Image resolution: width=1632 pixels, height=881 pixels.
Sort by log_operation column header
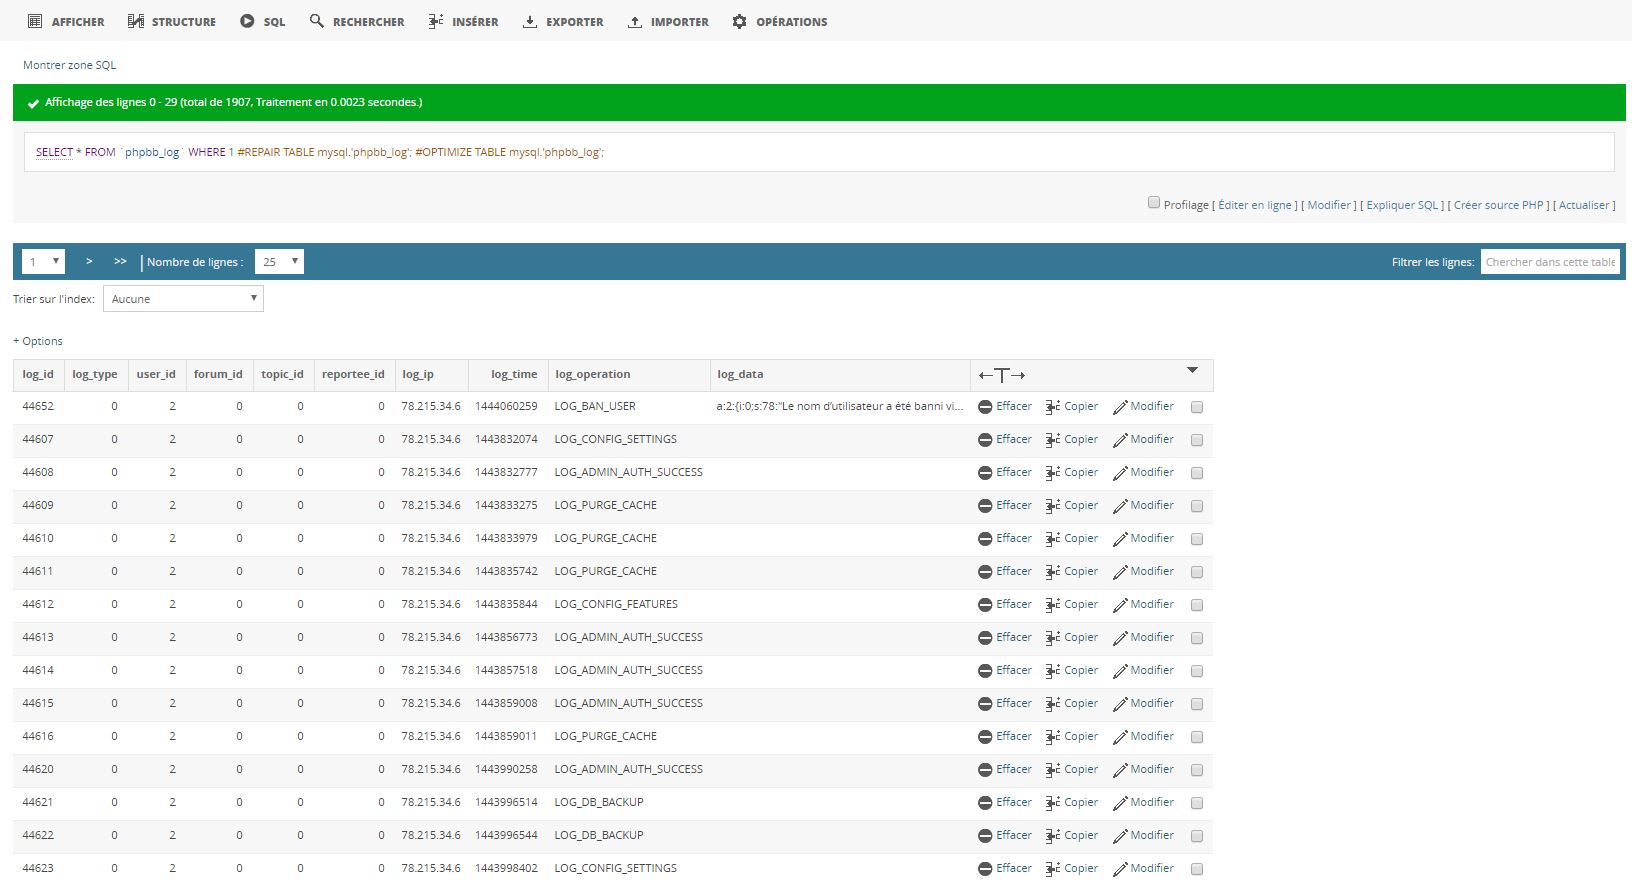[592, 374]
